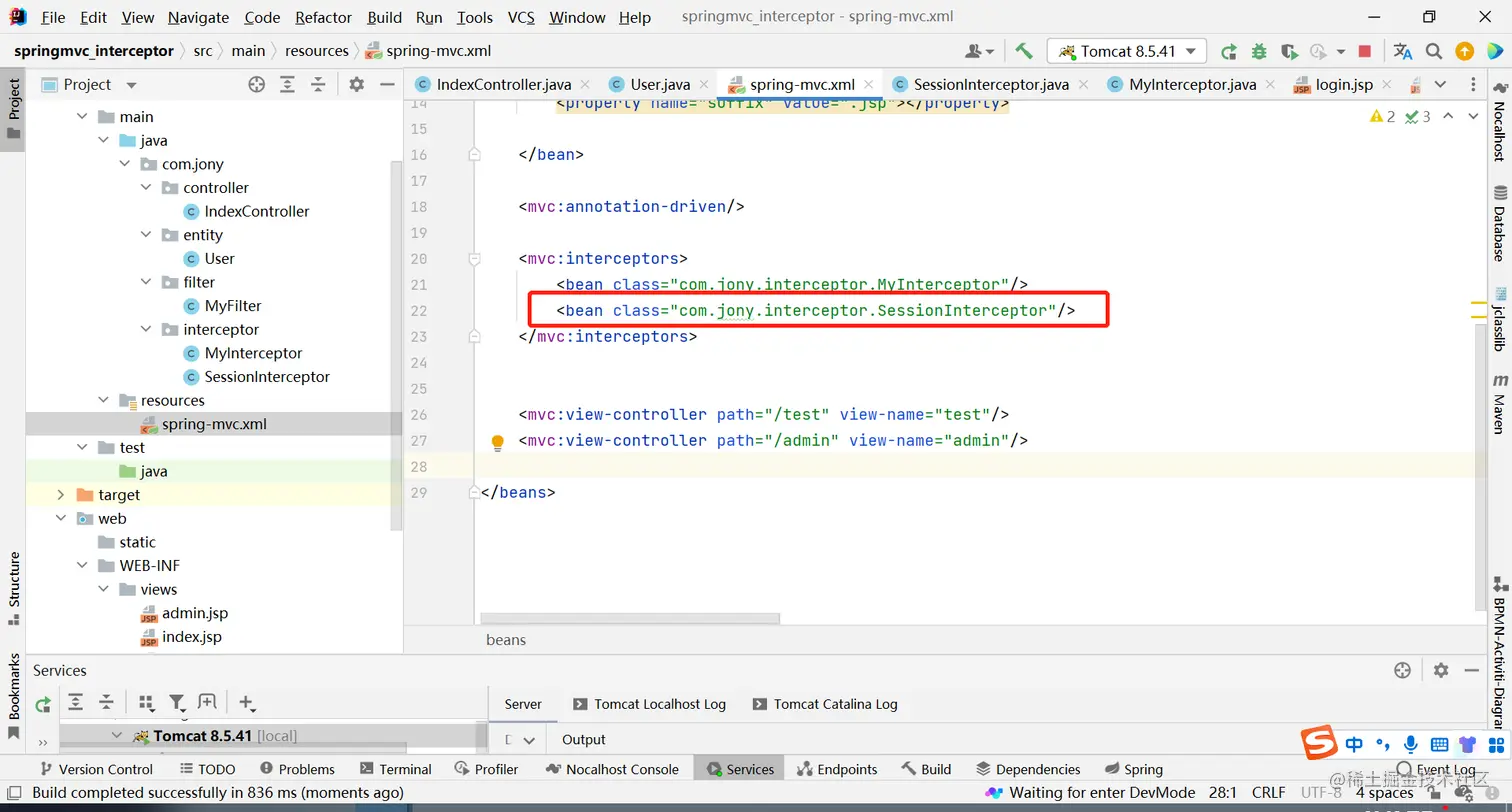1512x812 pixels.
Task: Click microphone icon in IME toolbar
Action: pos(1411,745)
